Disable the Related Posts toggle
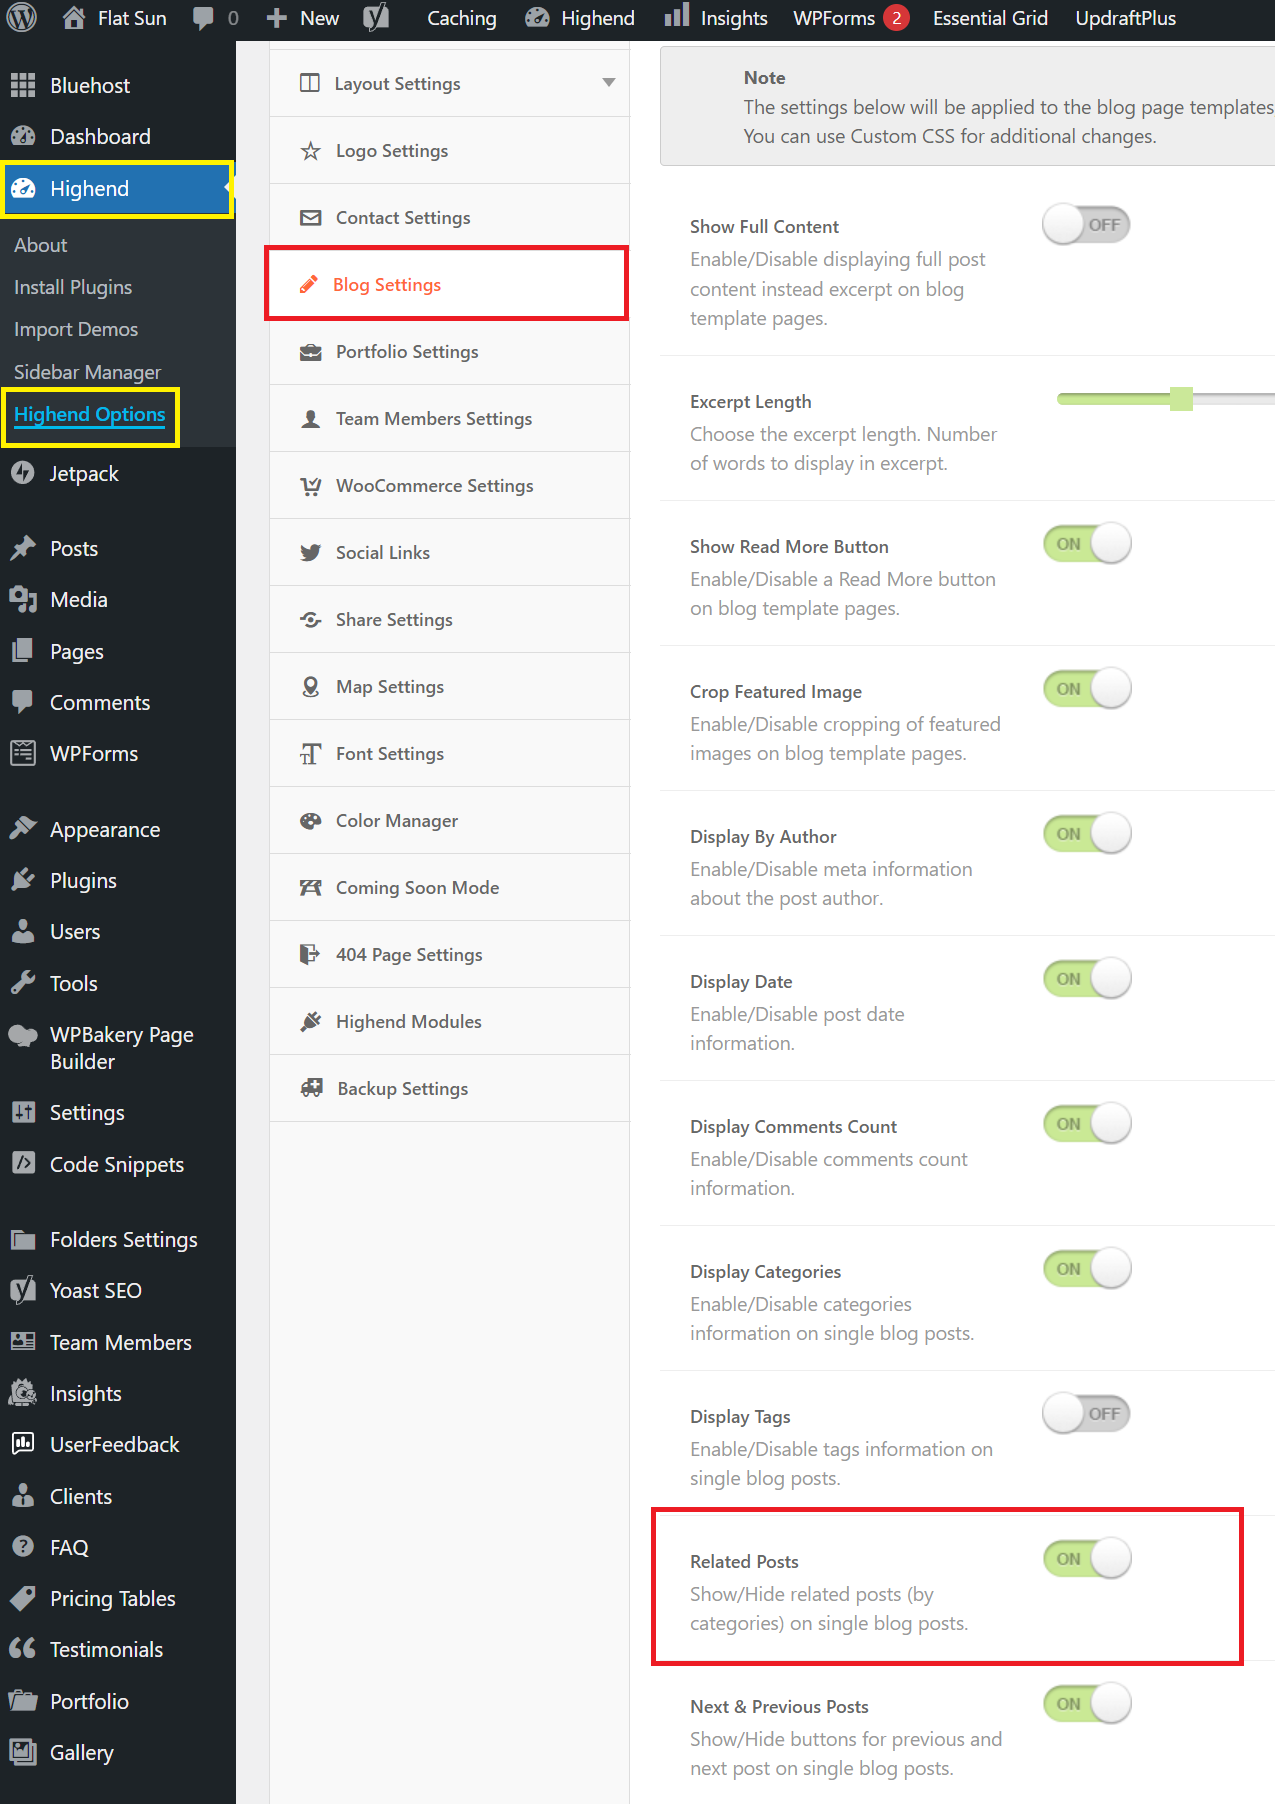This screenshot has height=1804, width=1275. 1086,1559
